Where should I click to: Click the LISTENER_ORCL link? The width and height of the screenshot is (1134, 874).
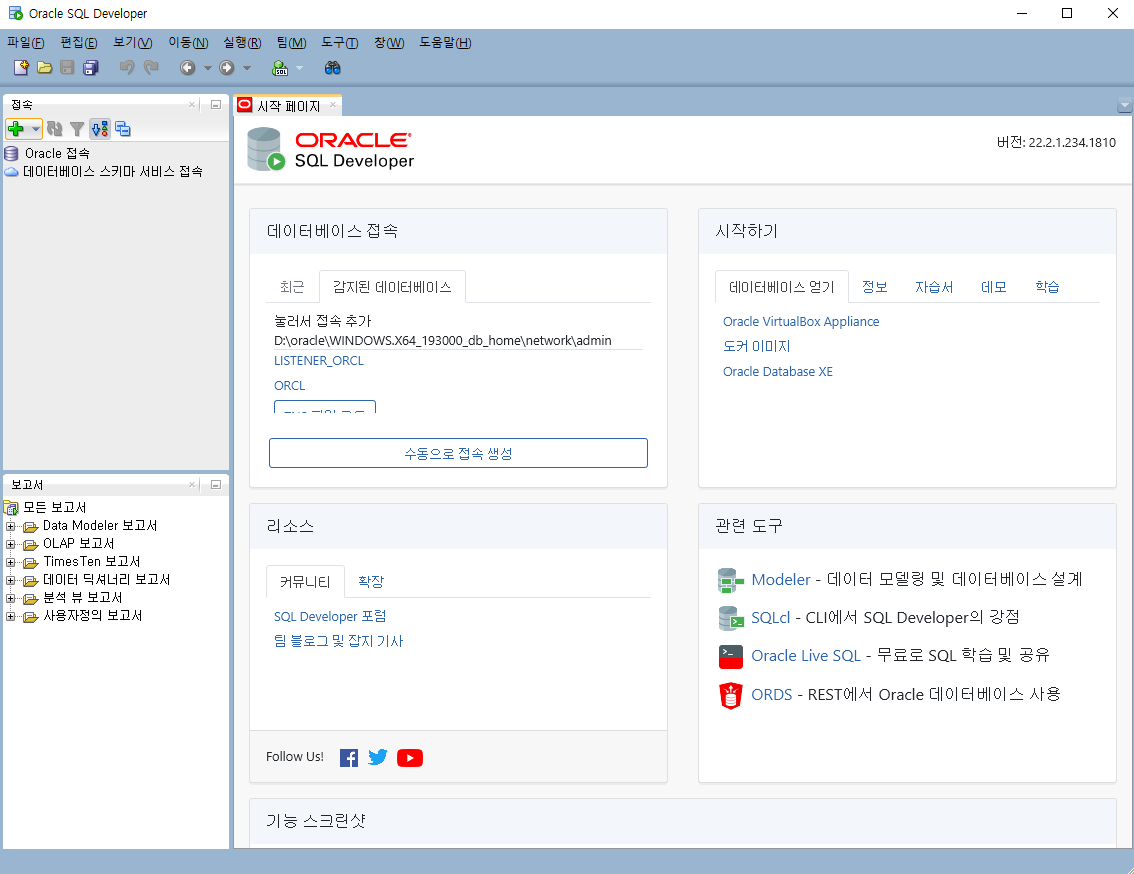tap(319, 360)
